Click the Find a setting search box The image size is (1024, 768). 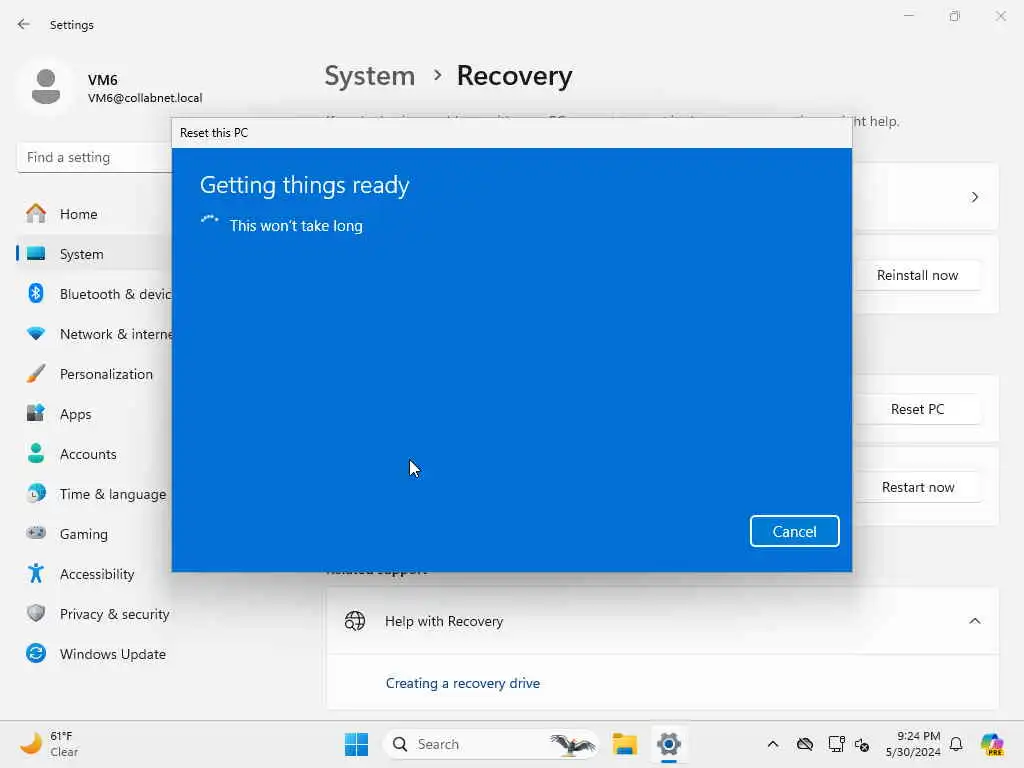[95, 157]
